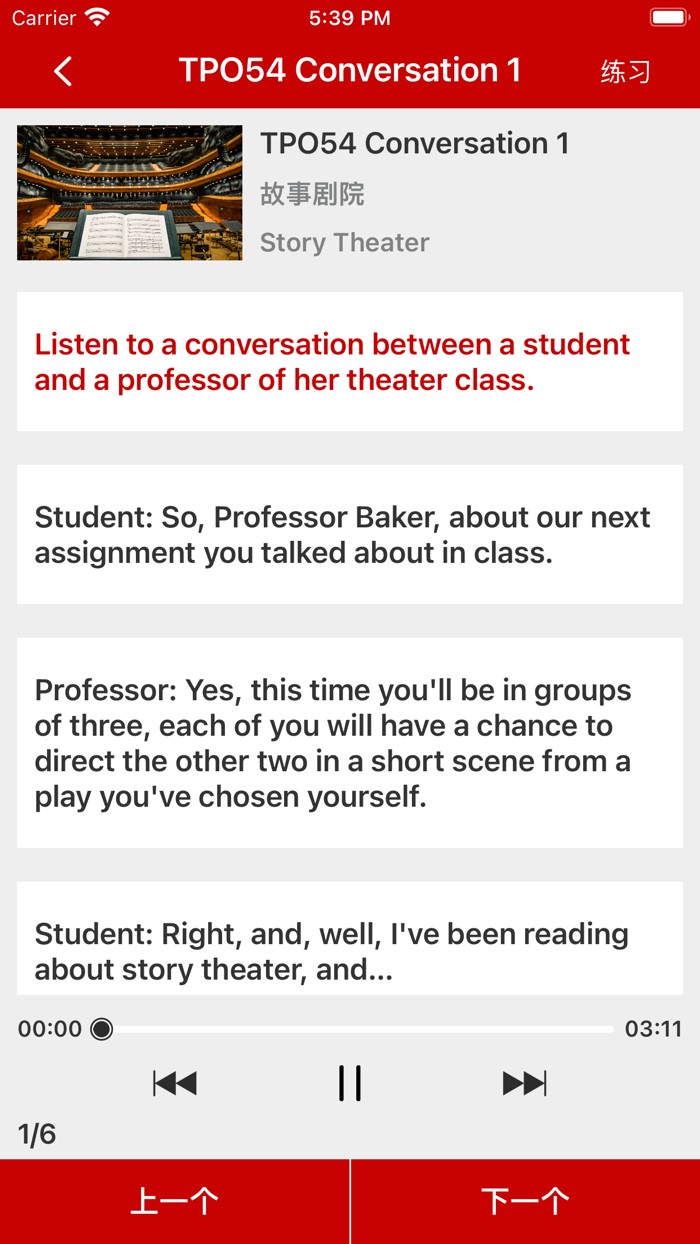Click the audio progress slider knob
Screen dimensions: 700x1244
point(102,1029)
